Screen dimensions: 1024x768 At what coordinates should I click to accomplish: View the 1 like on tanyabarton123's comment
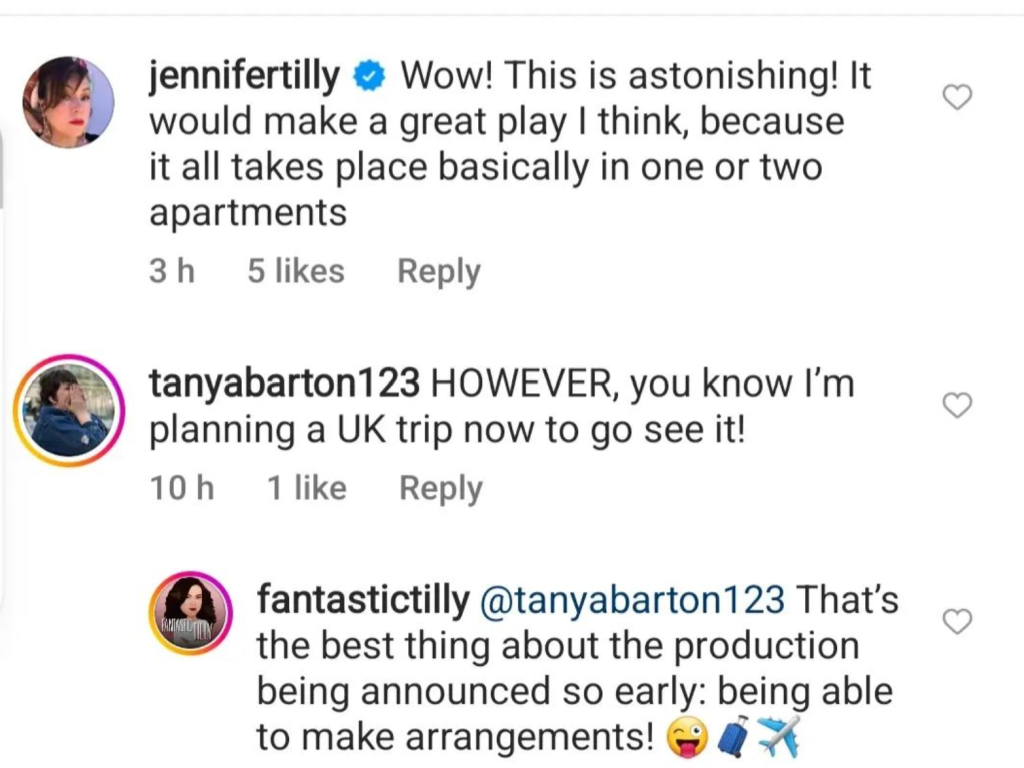pyautogui.click(x=307, y=488)
